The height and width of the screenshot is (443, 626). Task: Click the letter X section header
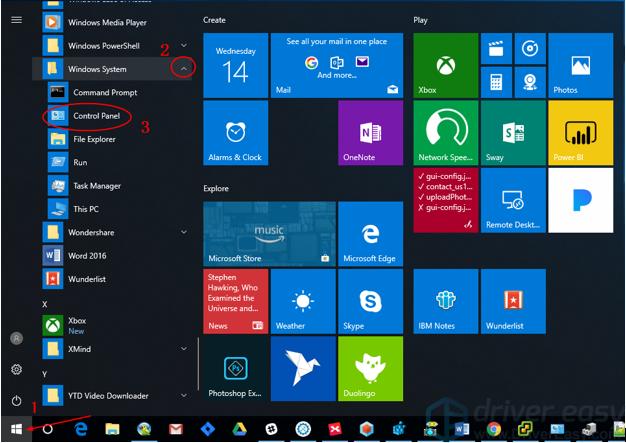coord(45,303)
